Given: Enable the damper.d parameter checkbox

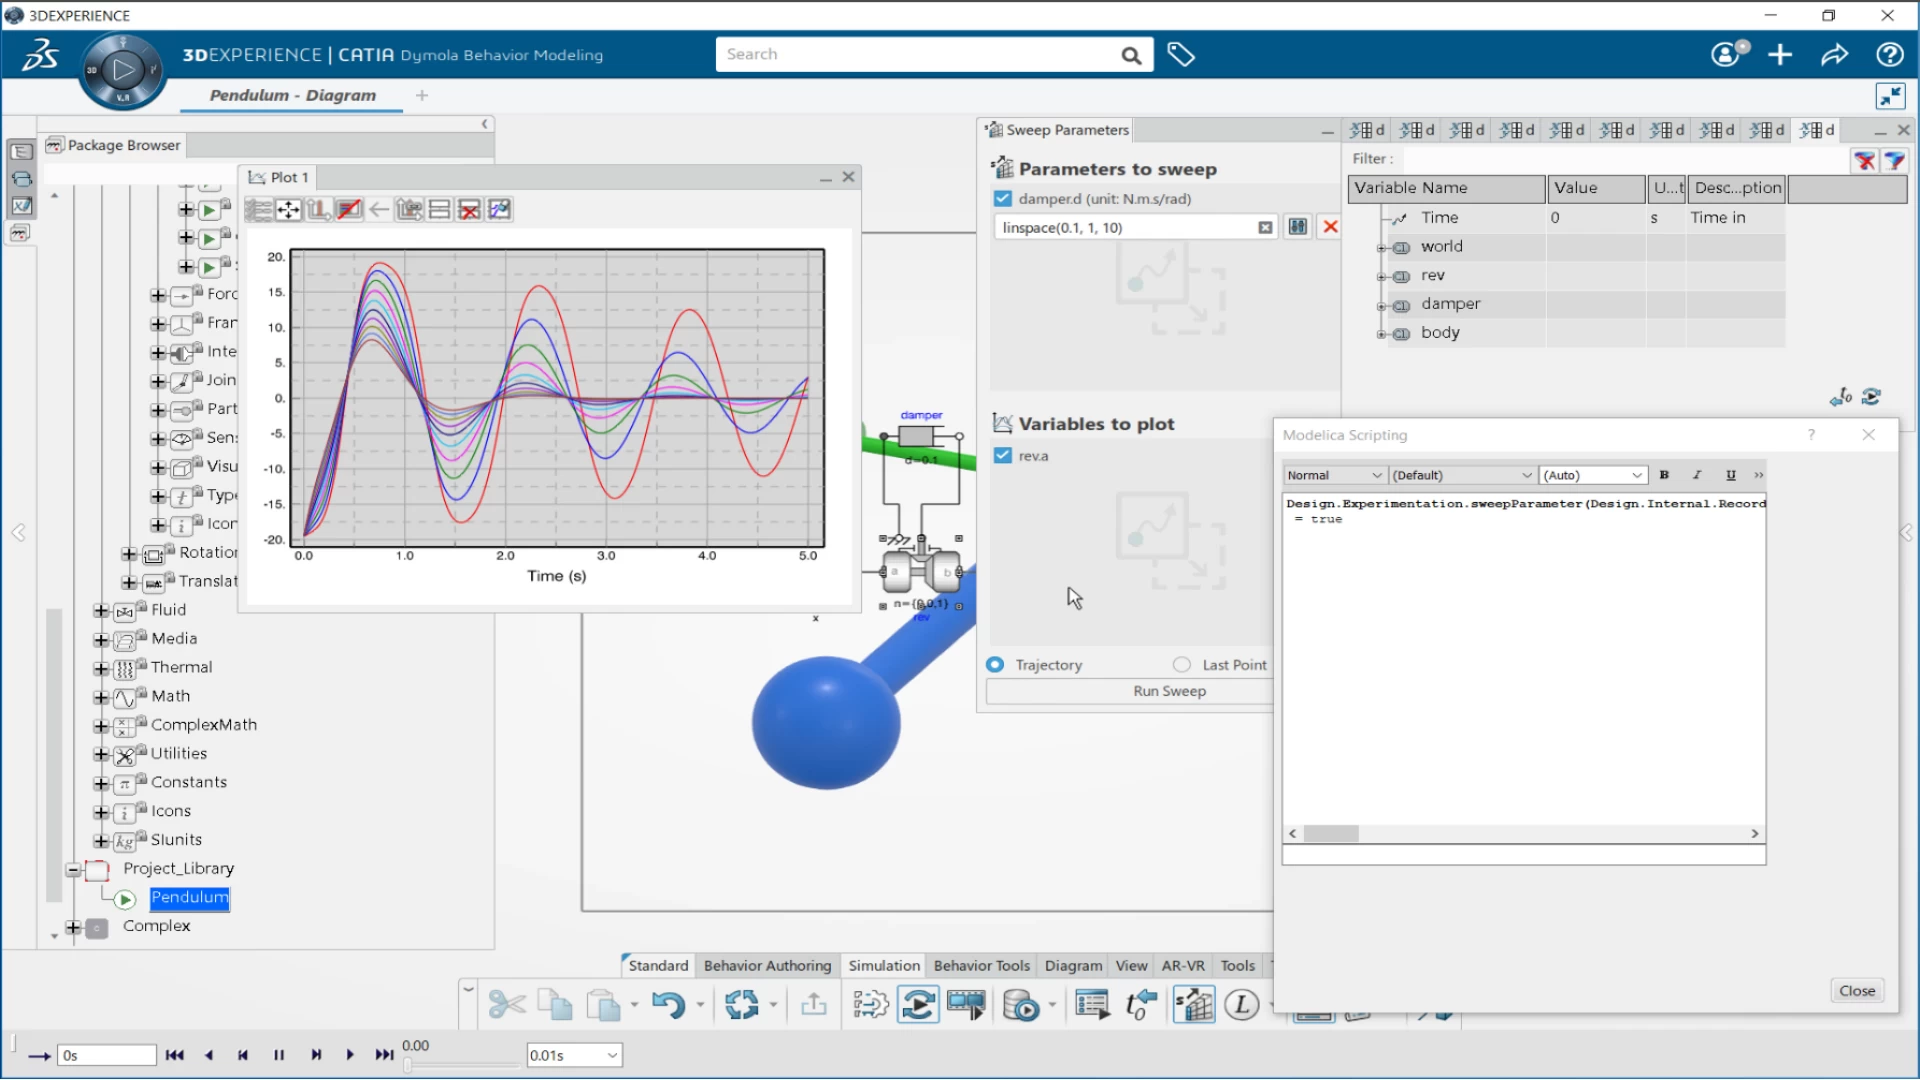Looking at the screenshot, I should 1002,198.
